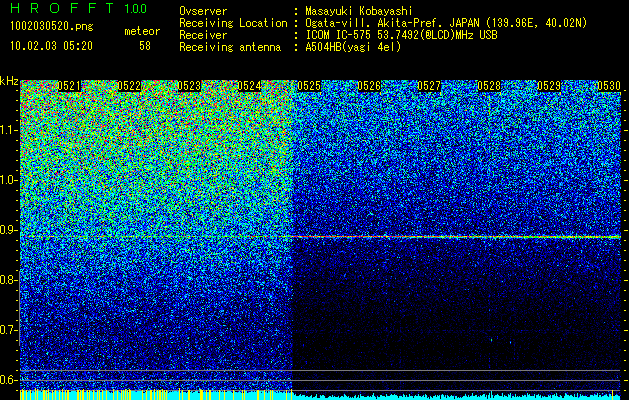Click the 0524 time marker

pos(249,86)
